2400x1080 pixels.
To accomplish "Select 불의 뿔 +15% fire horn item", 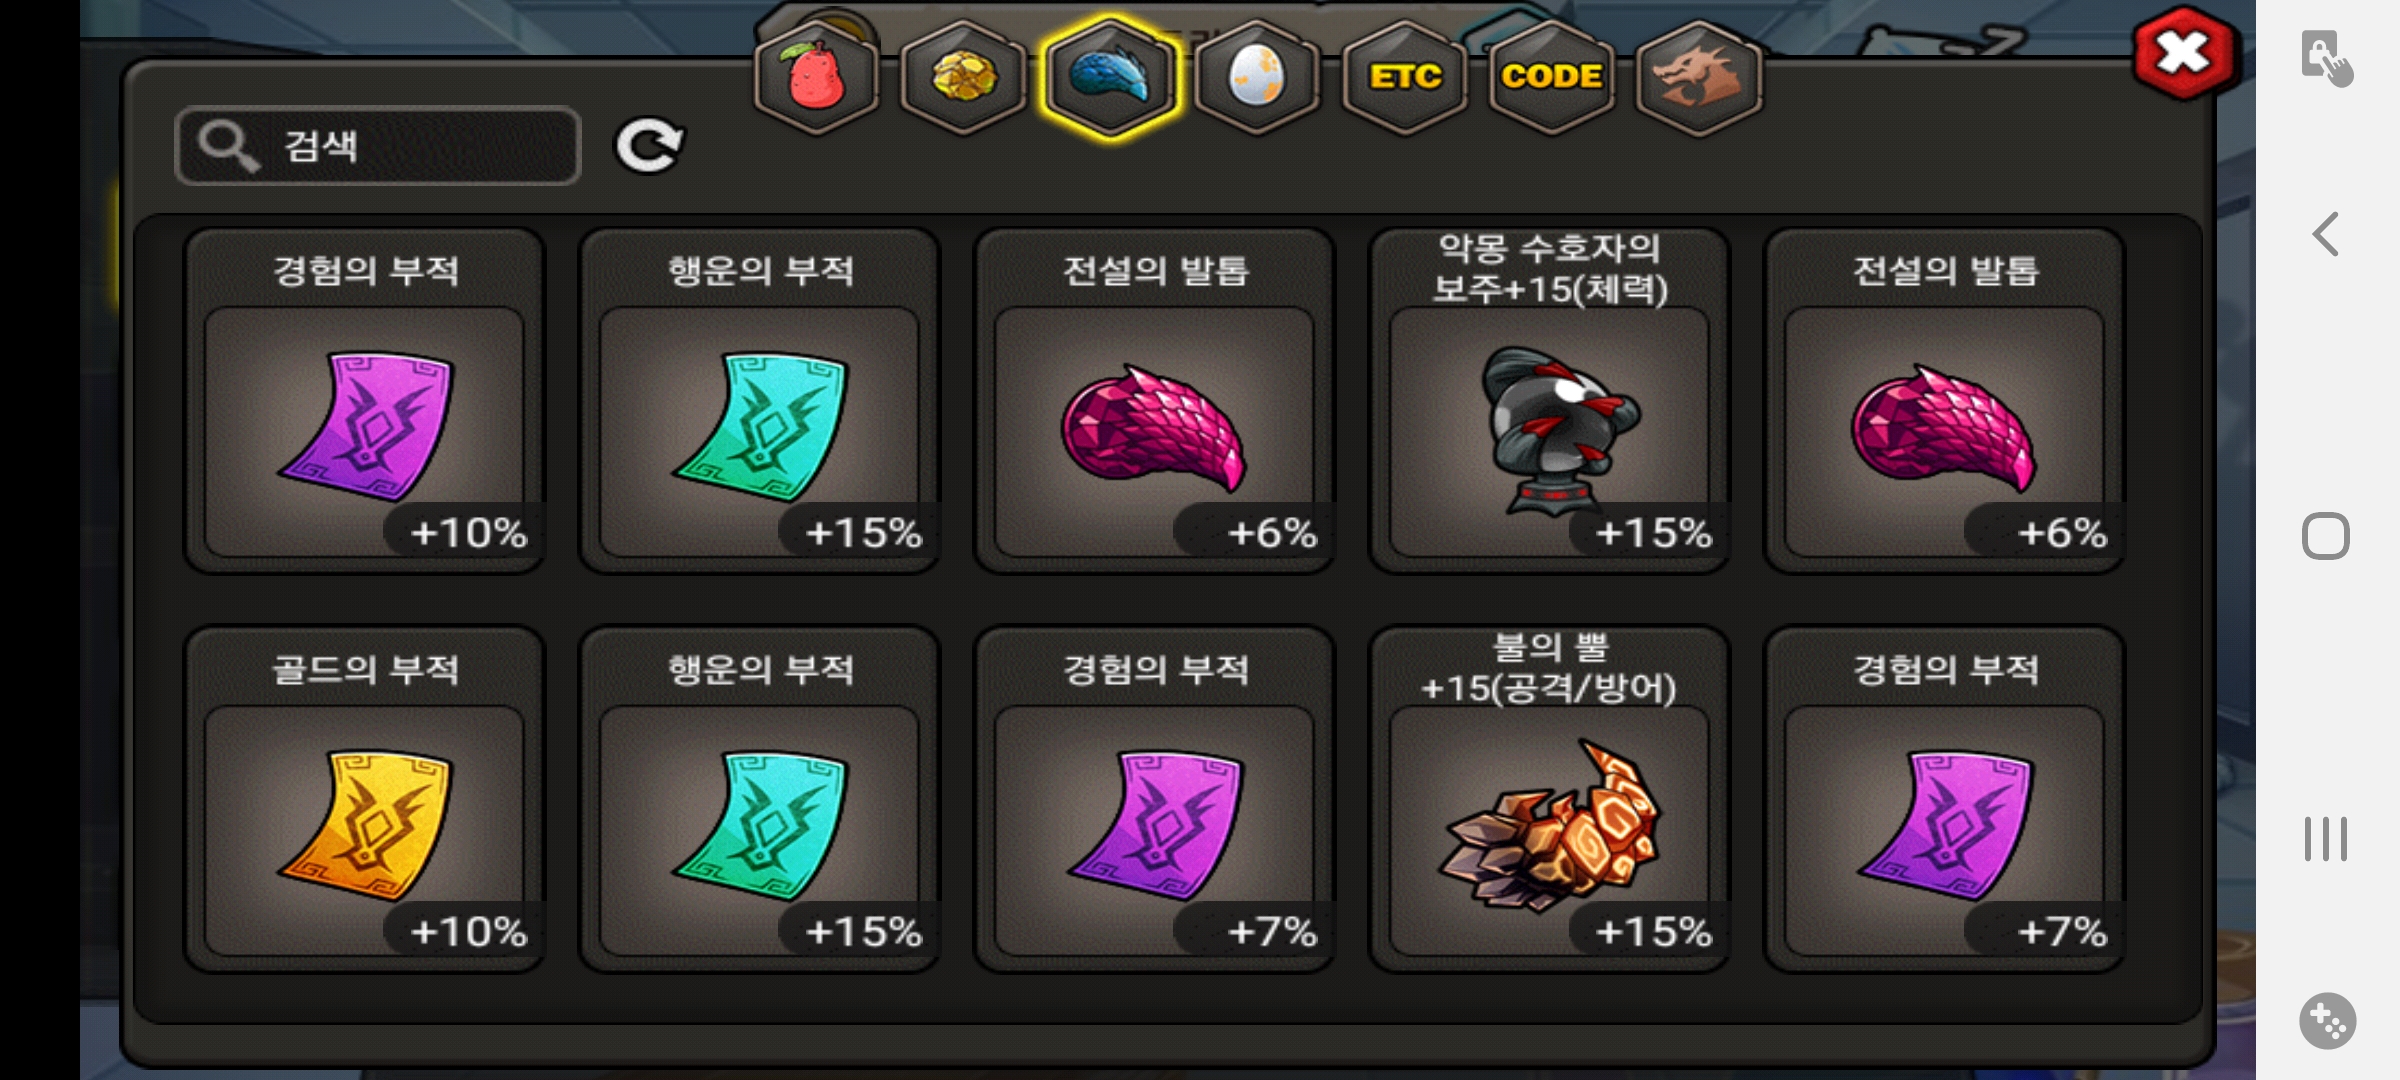I will tap(1549, 799).
